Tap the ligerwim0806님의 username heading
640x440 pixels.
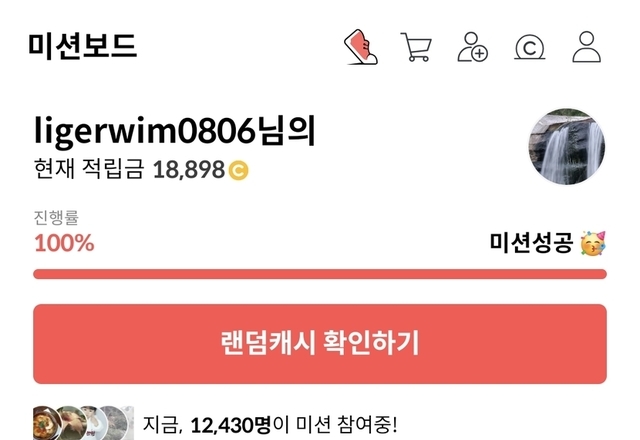click(175, 131)
